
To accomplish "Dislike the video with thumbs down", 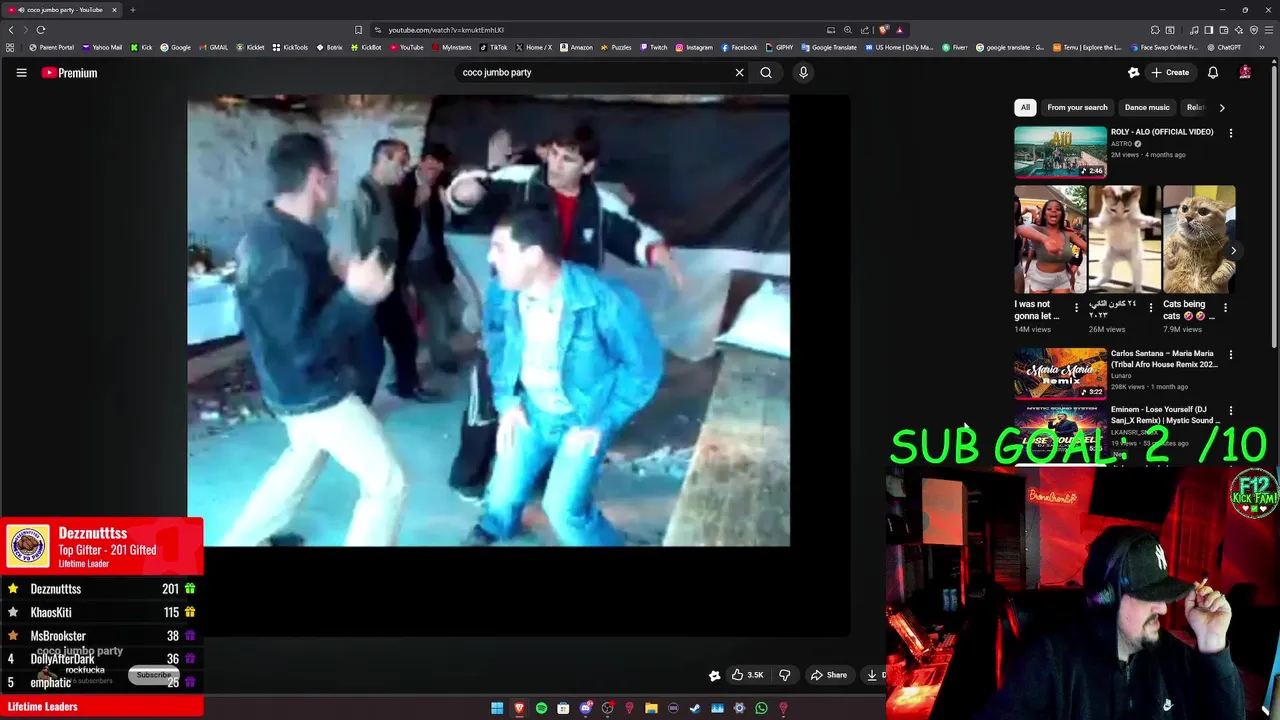I will coord(785,675).
